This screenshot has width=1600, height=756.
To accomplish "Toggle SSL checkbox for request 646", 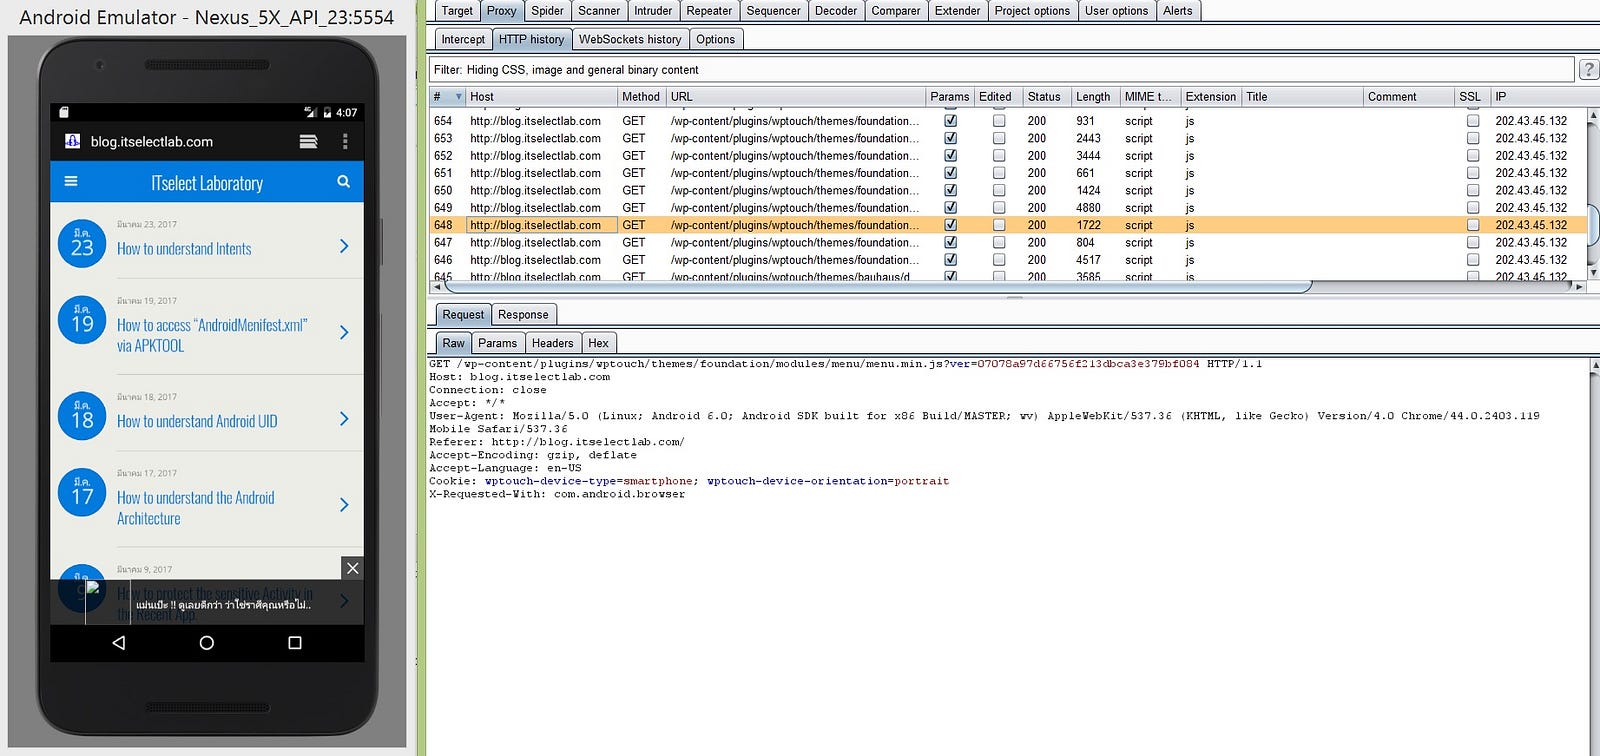I will 1473,259.
